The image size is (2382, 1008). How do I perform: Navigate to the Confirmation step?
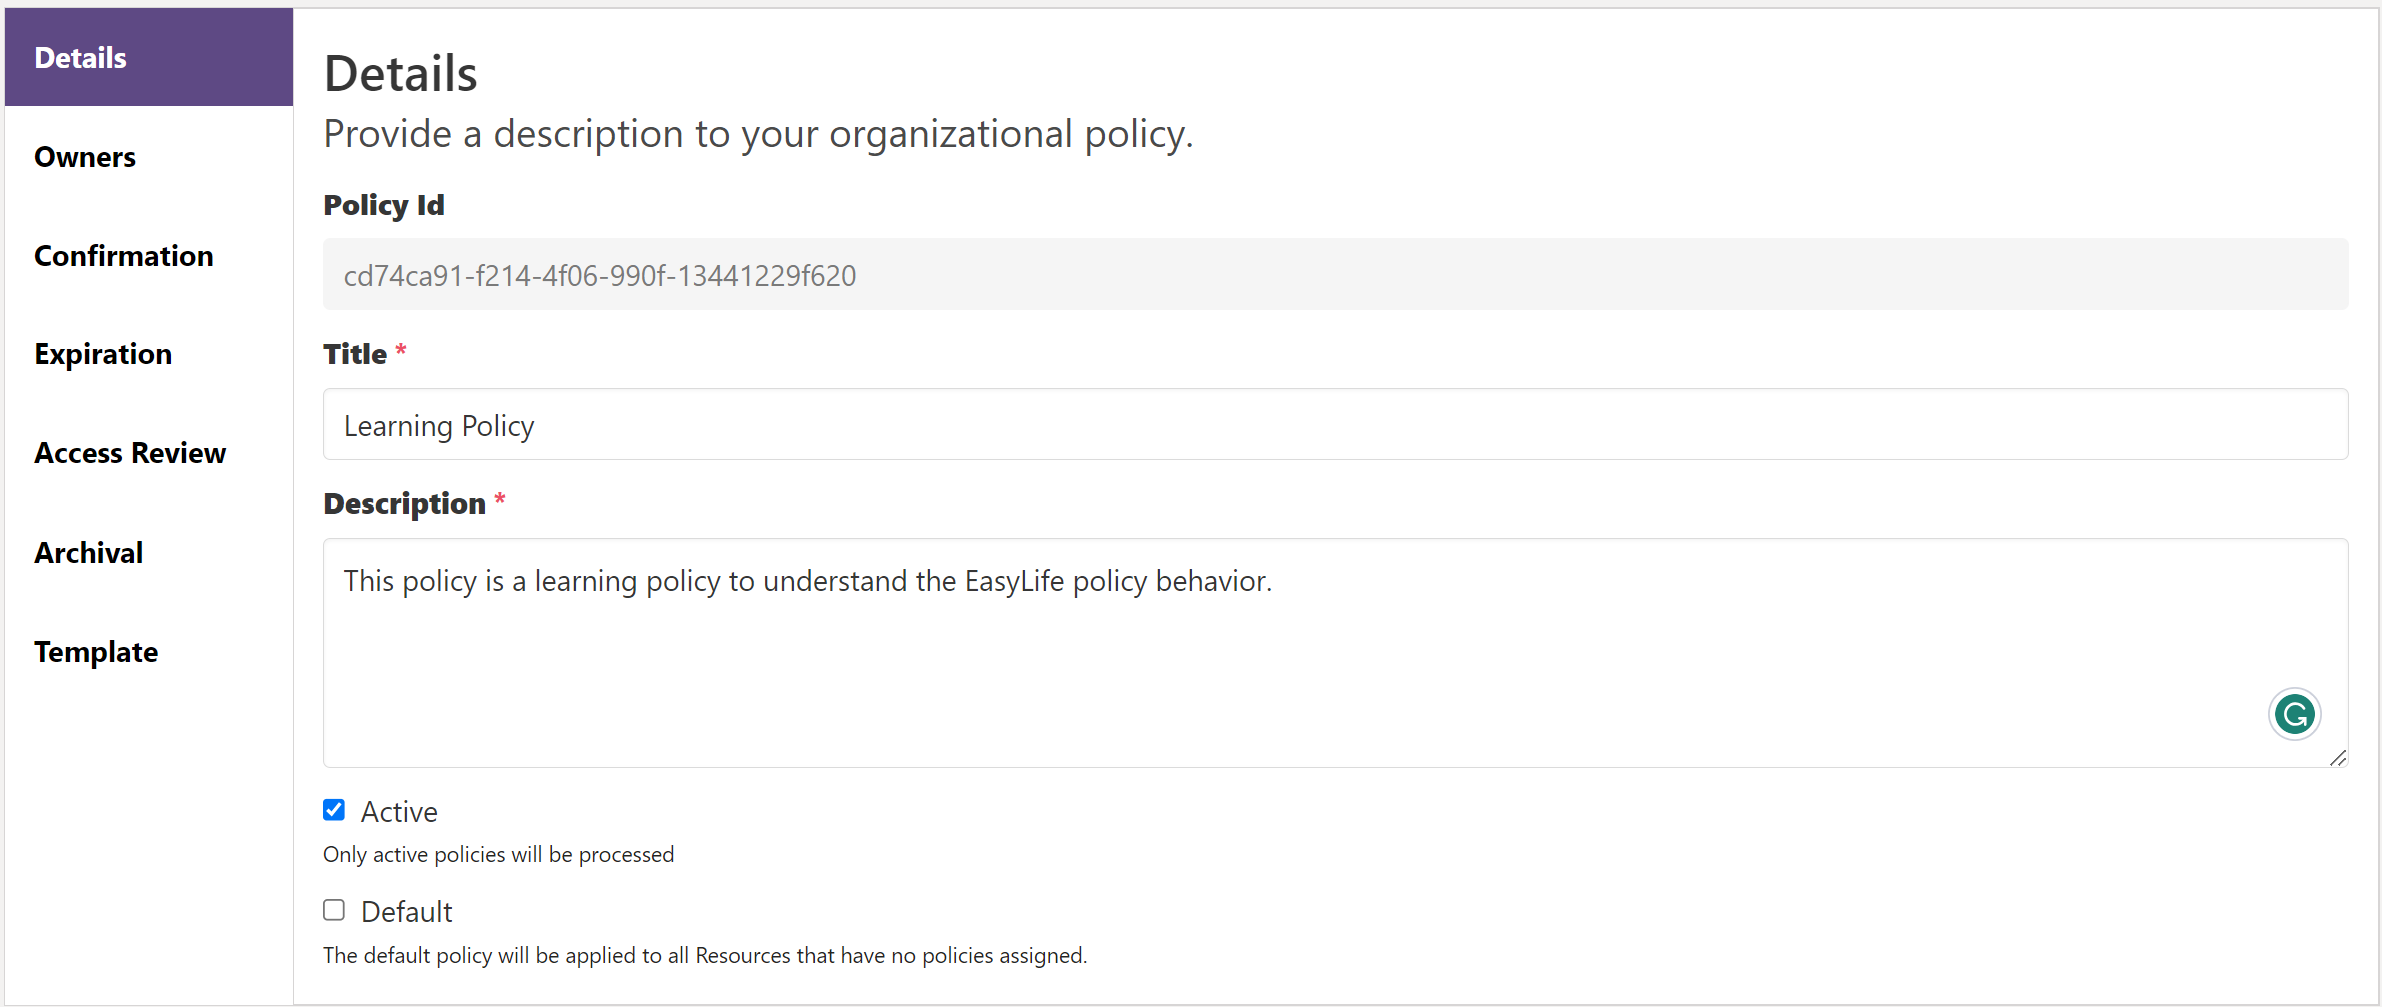tap(123, 255)
